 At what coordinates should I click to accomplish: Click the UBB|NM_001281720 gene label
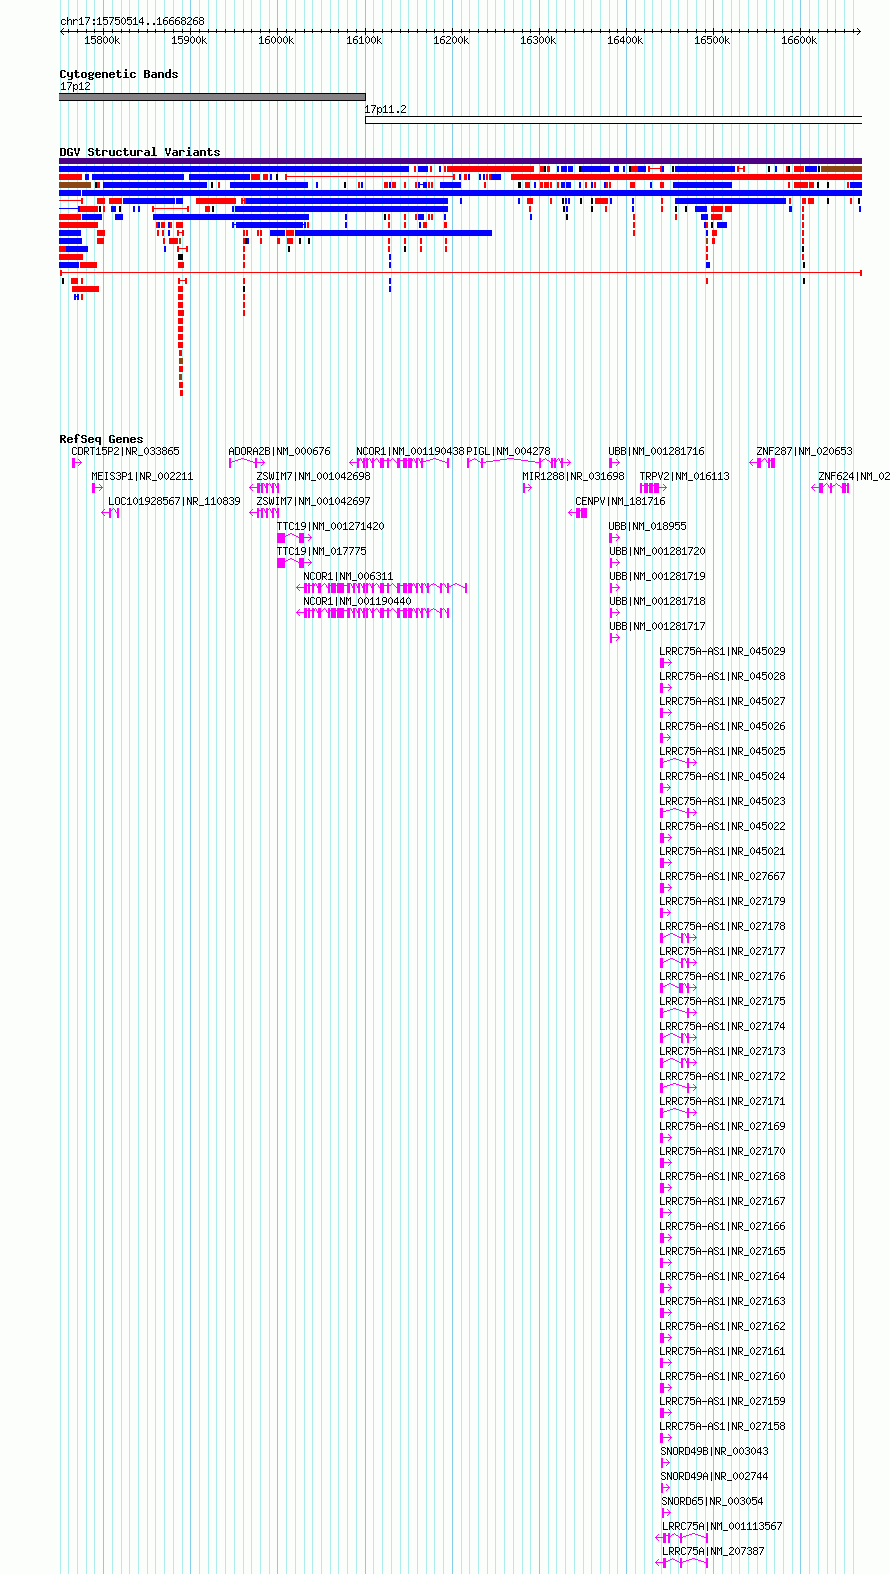[656, 551]
